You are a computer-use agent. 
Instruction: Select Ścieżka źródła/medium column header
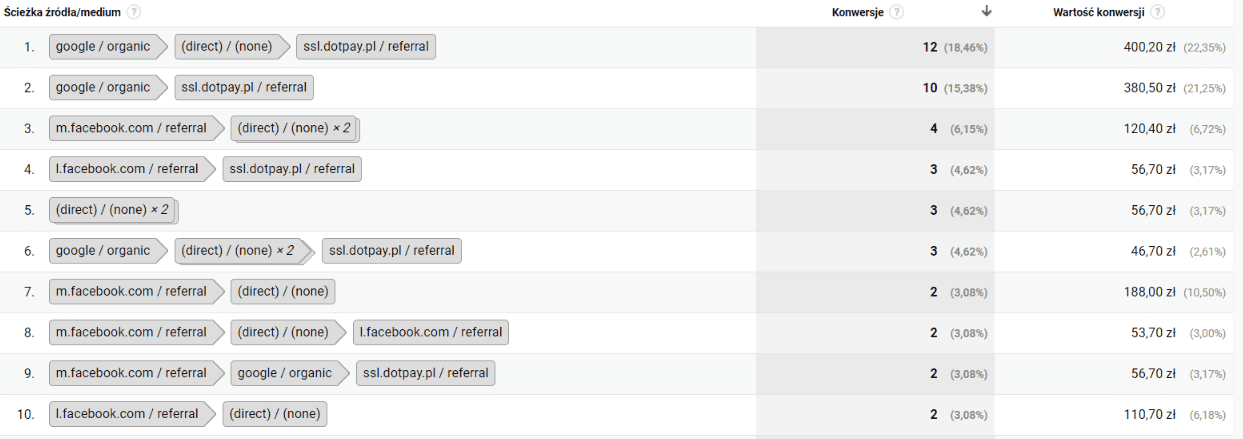click(63, 12)
